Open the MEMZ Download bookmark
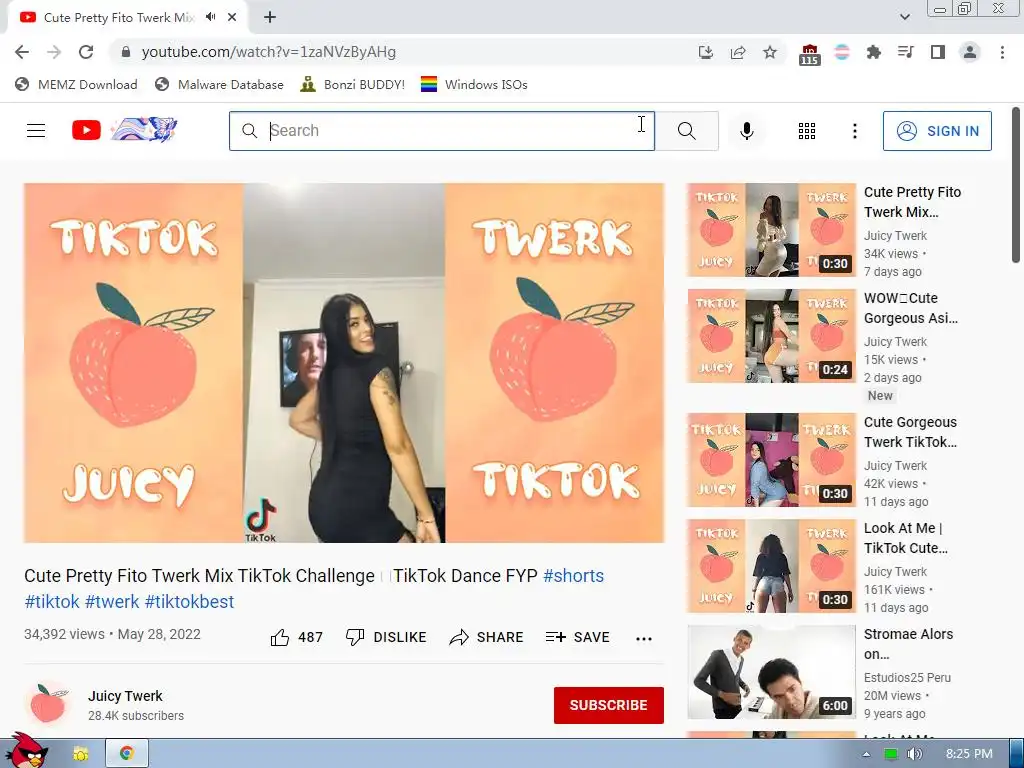This screenshot has width=1024, height=768. point(76,84)
